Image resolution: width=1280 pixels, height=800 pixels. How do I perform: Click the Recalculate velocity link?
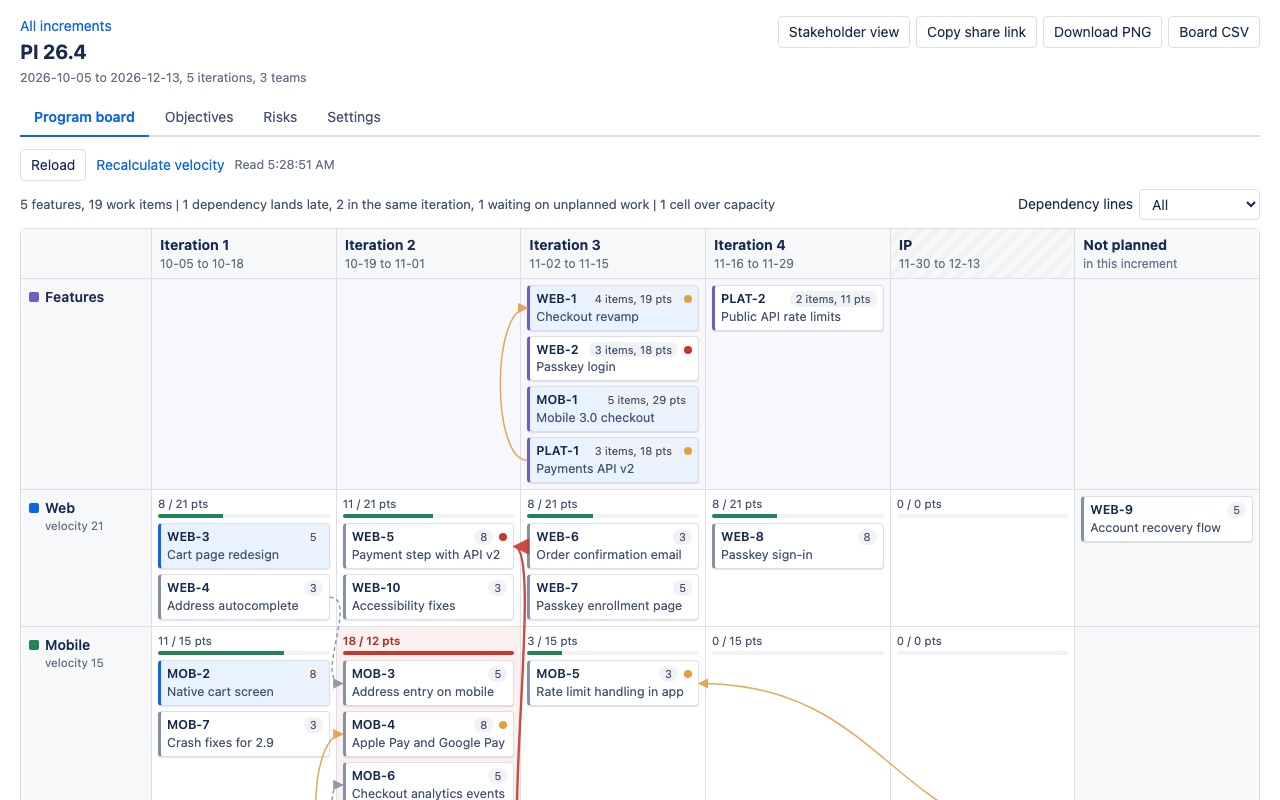coord(160,165)
